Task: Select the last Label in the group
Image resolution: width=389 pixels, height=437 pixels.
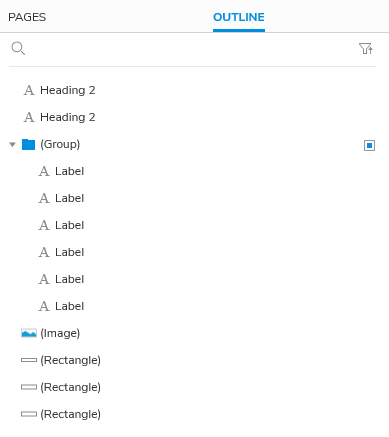Action: 69,306
